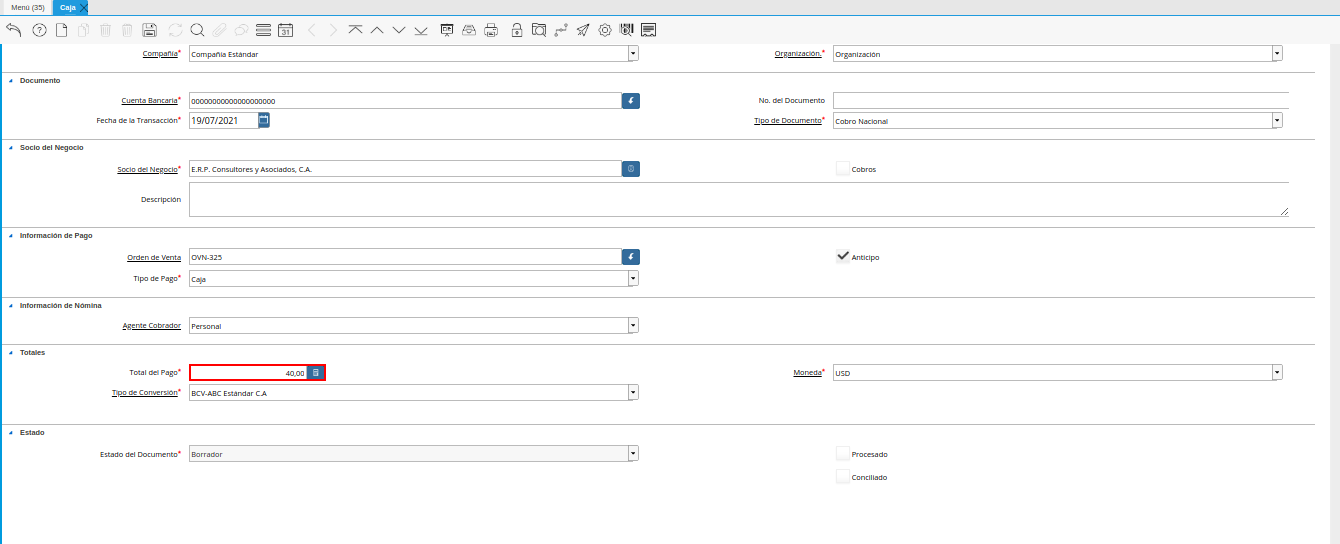Open the Process gear icon
This screenshot has width=1340, height=544.
(x=605, y=30)
